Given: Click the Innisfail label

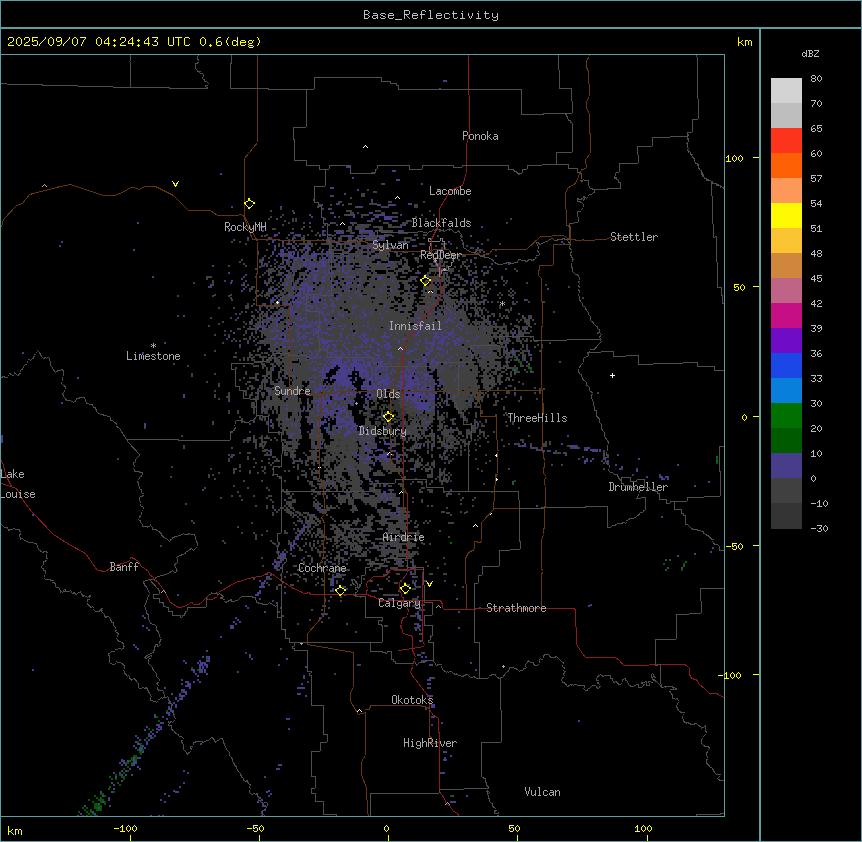Looking at the screenshot, I should [x=415, y=326].
